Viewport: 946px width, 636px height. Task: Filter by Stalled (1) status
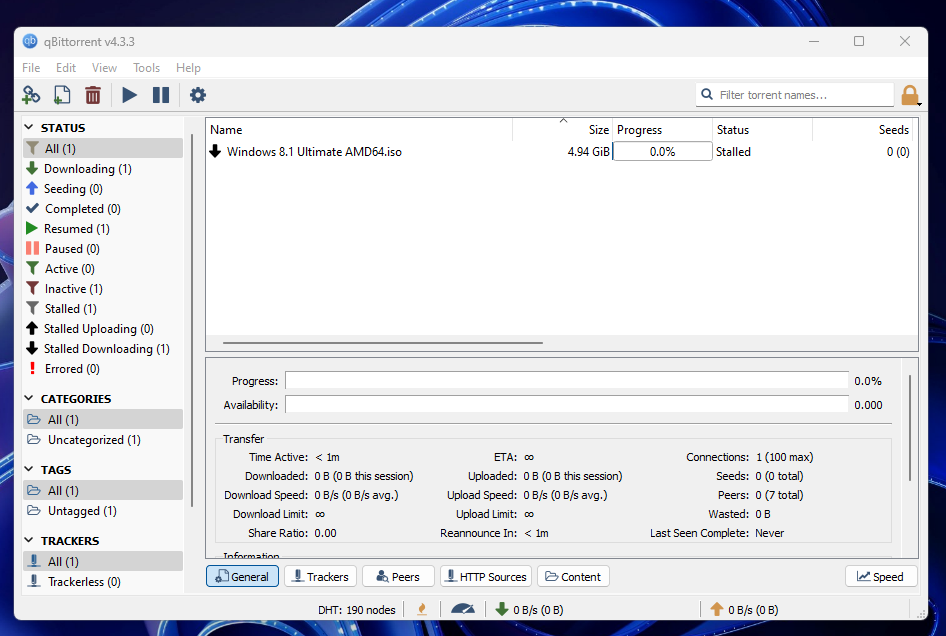103,308
